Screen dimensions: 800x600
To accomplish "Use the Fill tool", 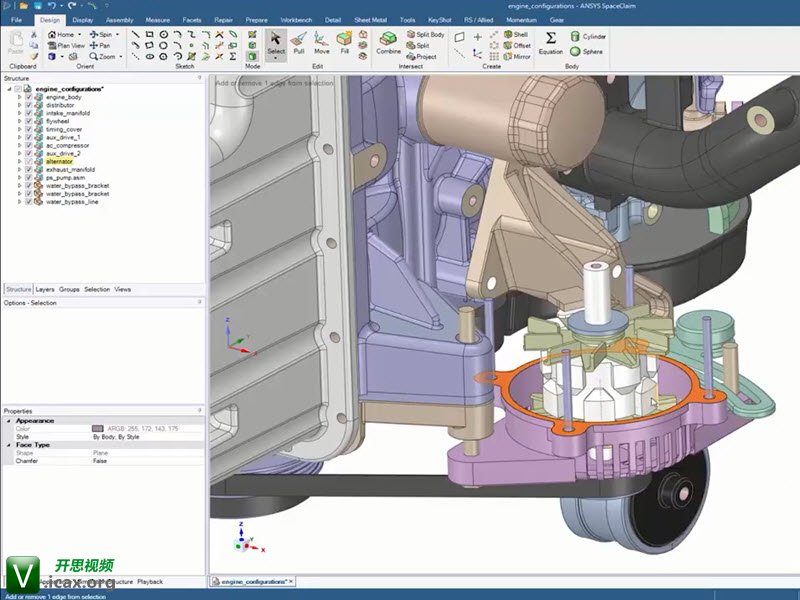I will tap(344, 43).
